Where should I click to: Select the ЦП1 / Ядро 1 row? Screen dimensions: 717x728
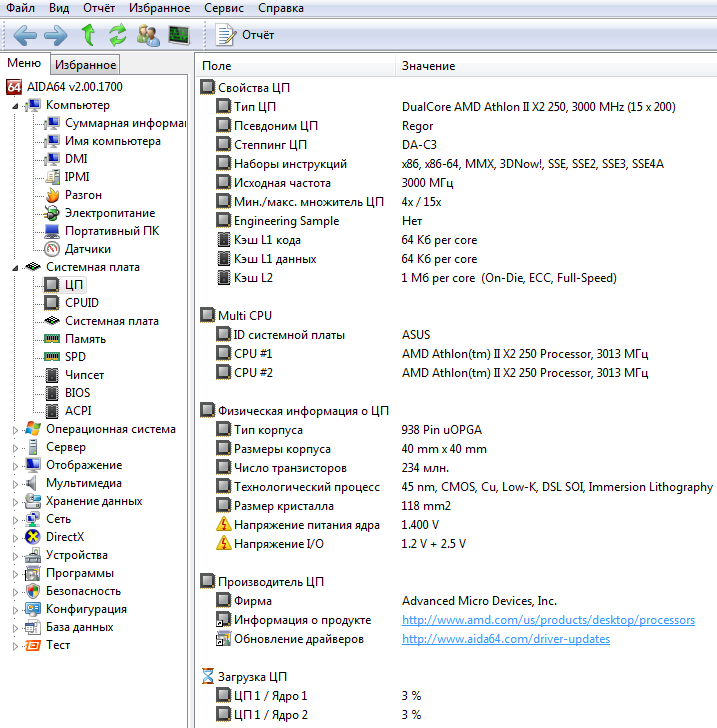(x=457, y=696)
